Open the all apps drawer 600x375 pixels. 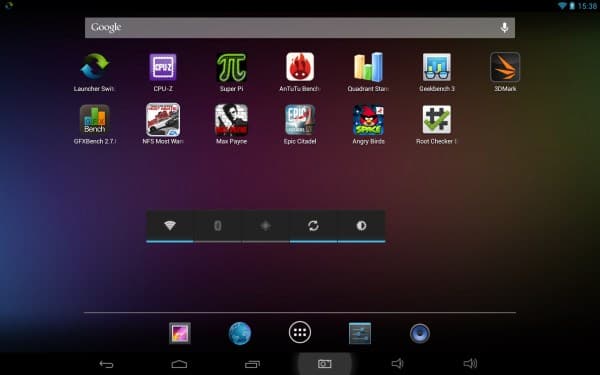(300, 333)
